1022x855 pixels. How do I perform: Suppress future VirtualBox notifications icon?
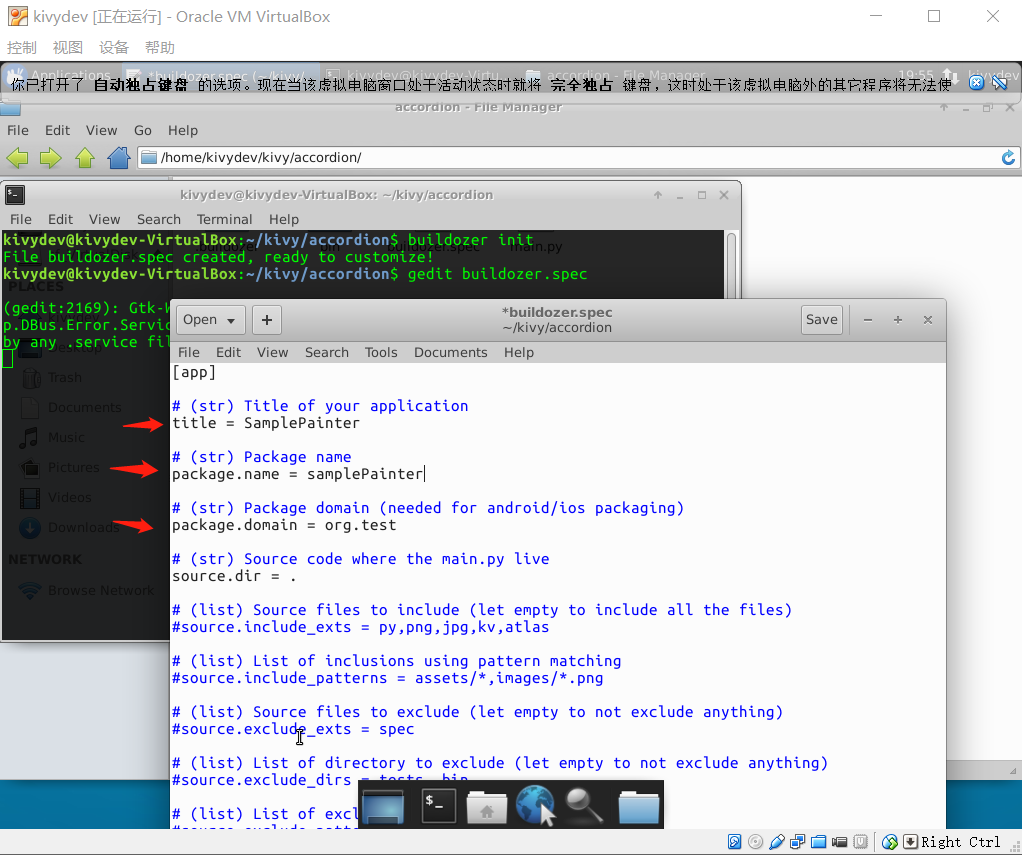click(x=1000, y=83)
